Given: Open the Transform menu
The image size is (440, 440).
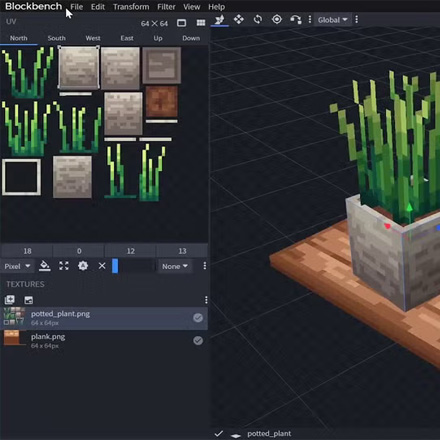Looking at the screenshot, I should tap(131, 7).
